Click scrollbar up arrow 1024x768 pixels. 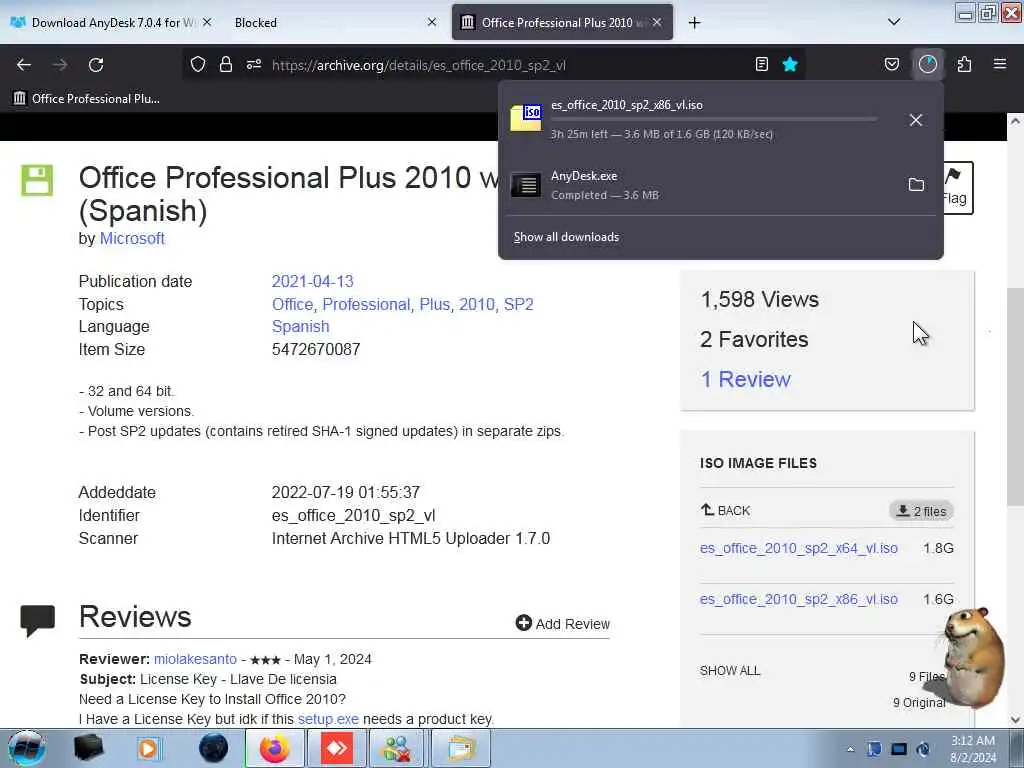click(1015, 121)
